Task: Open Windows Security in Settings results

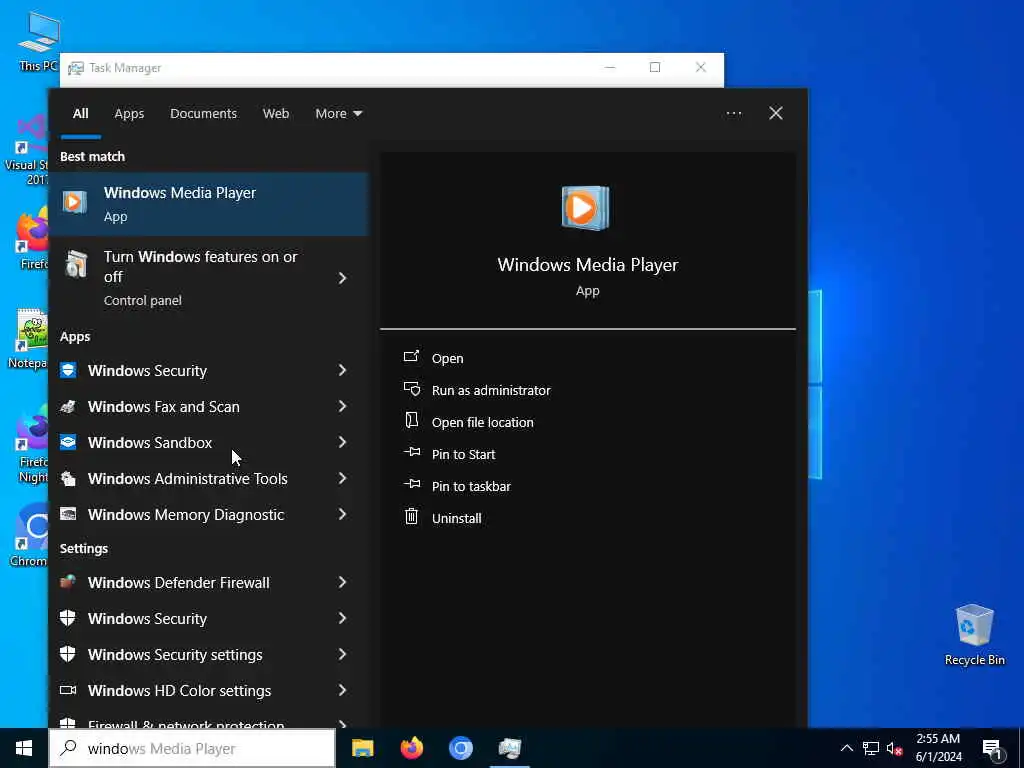Action: [x=208, y=618]
